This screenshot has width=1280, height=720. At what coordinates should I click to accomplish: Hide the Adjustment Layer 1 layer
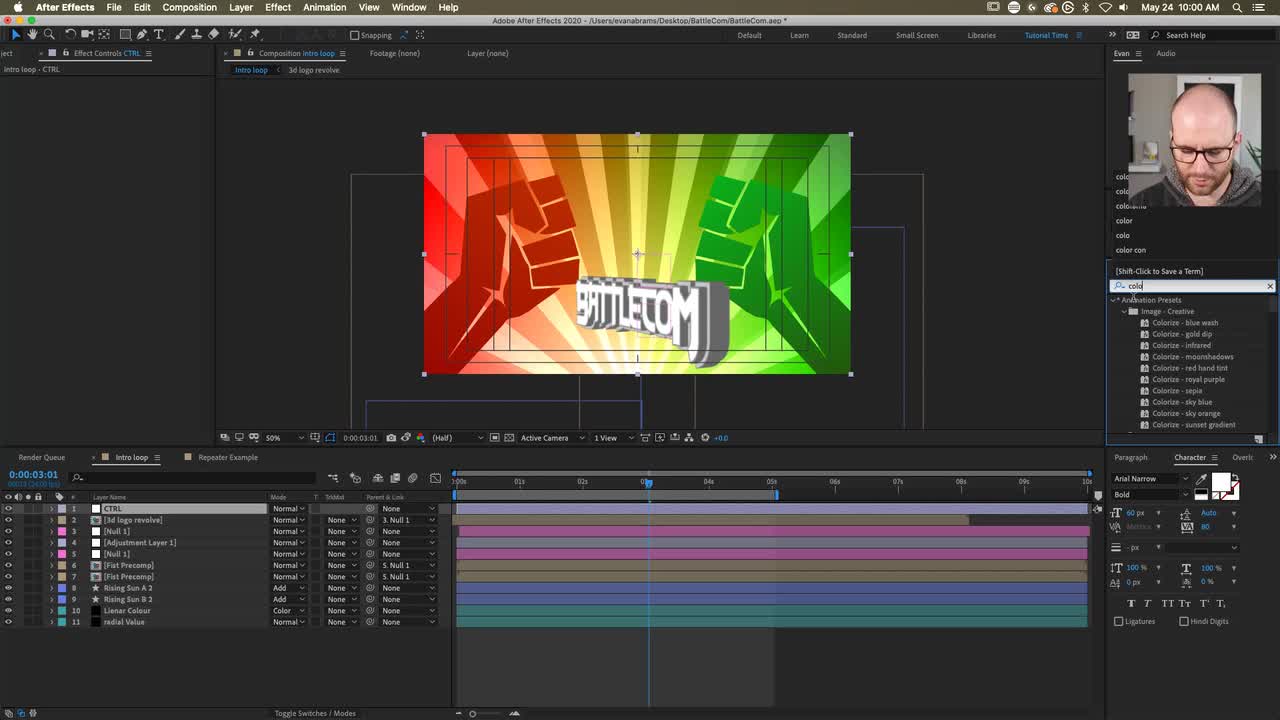click(x=8, y=543)
